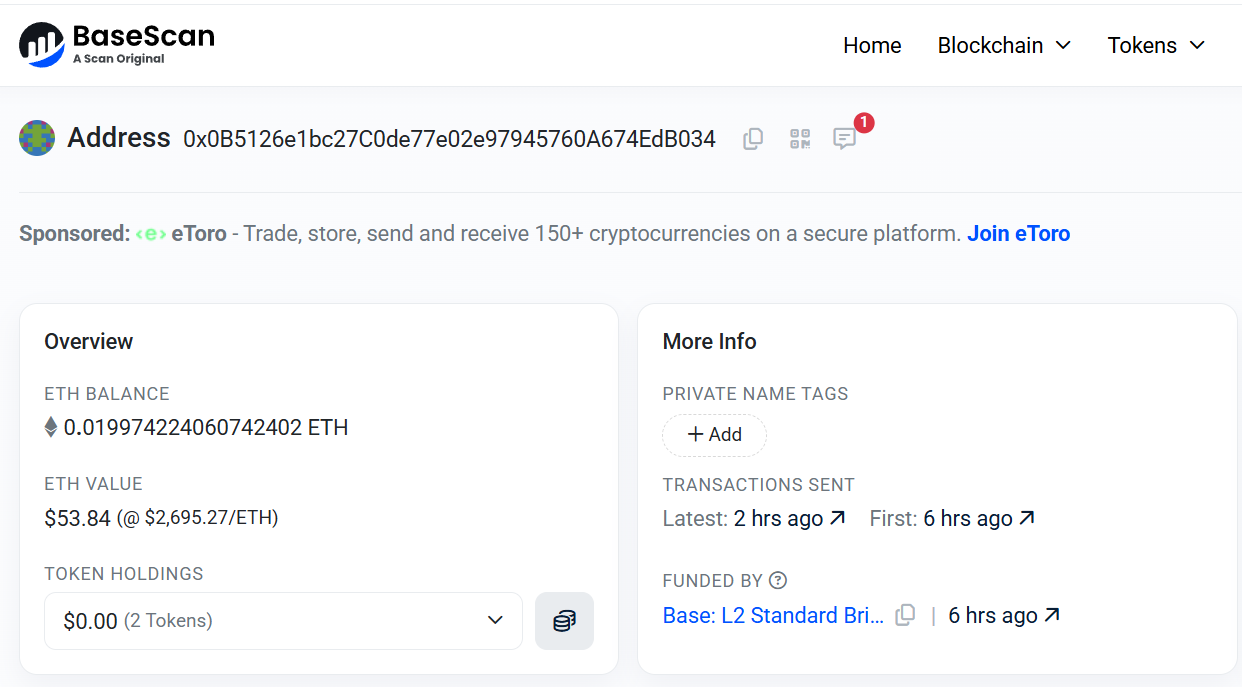Open the funding transaction arrow at 6 hrs ago in Funded By

(x=1051, y=615)
